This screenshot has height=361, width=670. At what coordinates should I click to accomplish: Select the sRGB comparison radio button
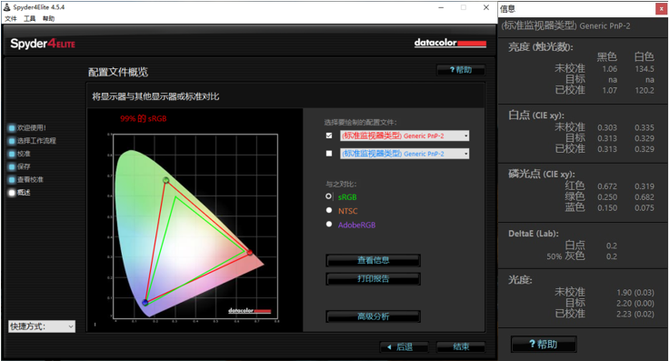[329, 197]
